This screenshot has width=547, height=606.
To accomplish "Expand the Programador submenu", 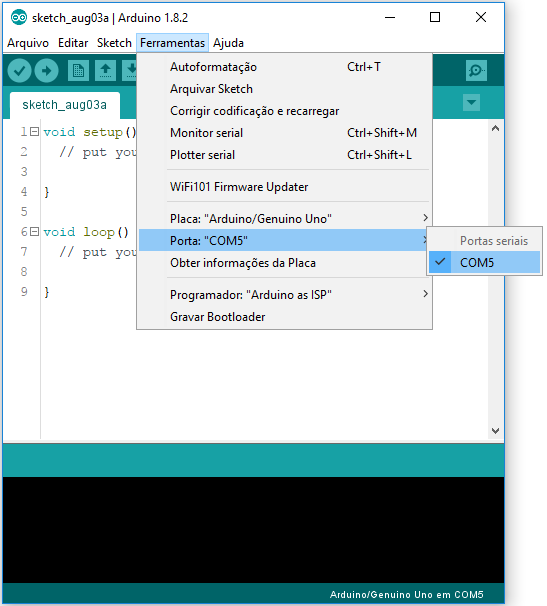I will click(284, 294).
